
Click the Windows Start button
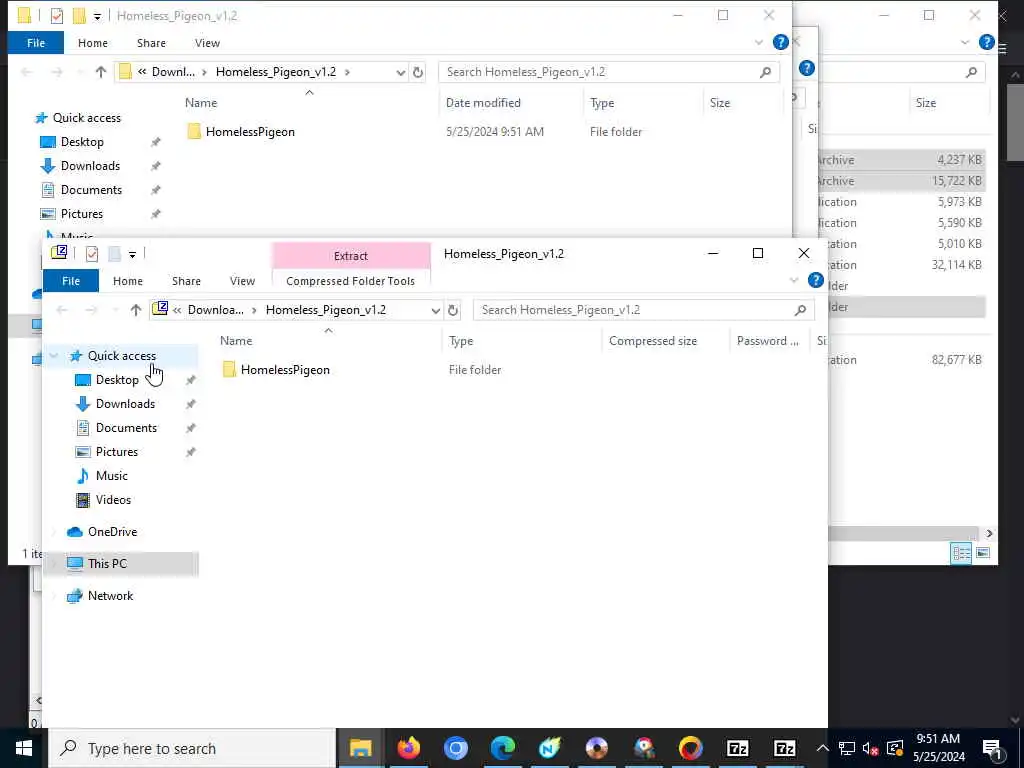pyautogui.click(x=24, y=748)
